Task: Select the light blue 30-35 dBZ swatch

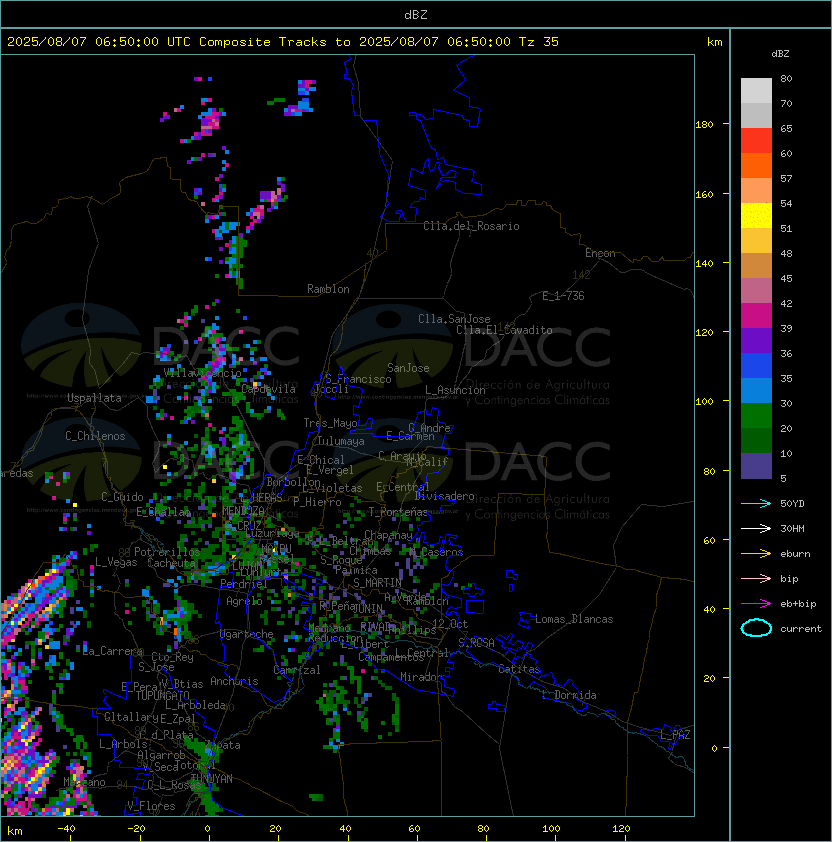Action: click(756, 391)
